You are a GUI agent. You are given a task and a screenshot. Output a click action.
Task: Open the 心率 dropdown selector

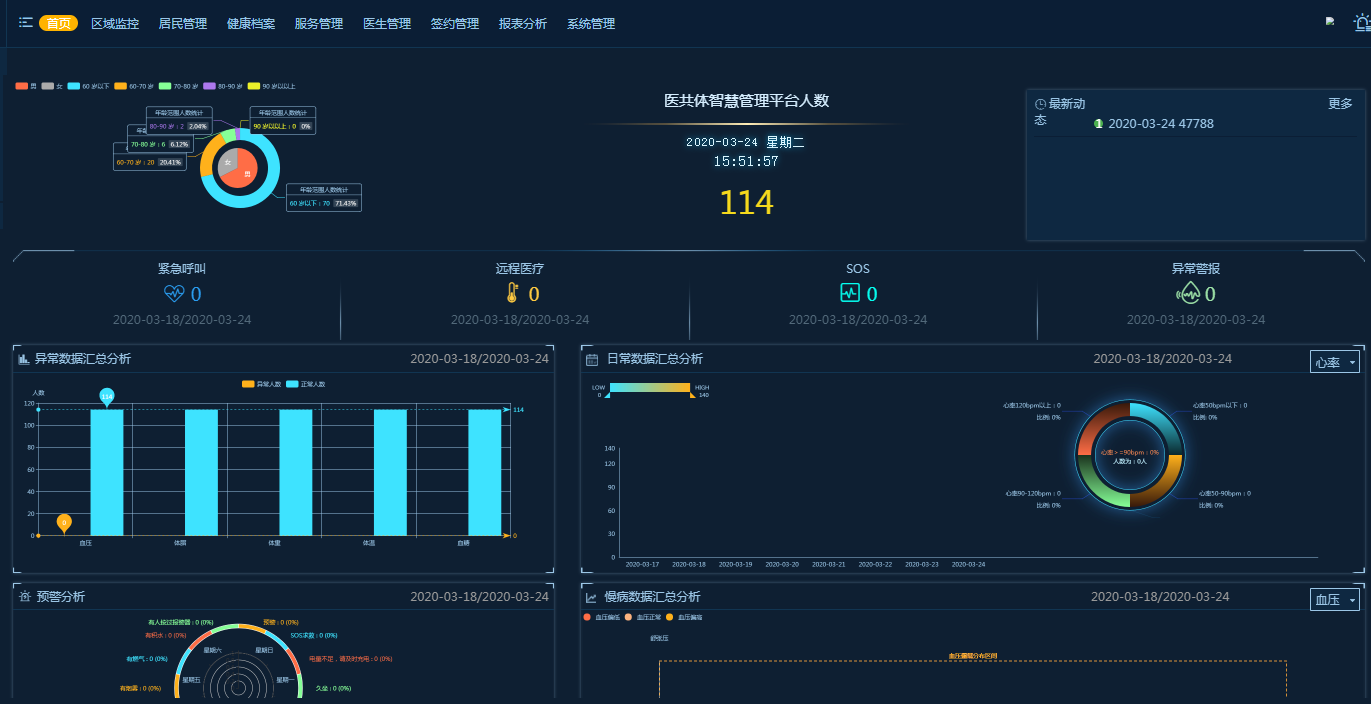click(1335, 361)
